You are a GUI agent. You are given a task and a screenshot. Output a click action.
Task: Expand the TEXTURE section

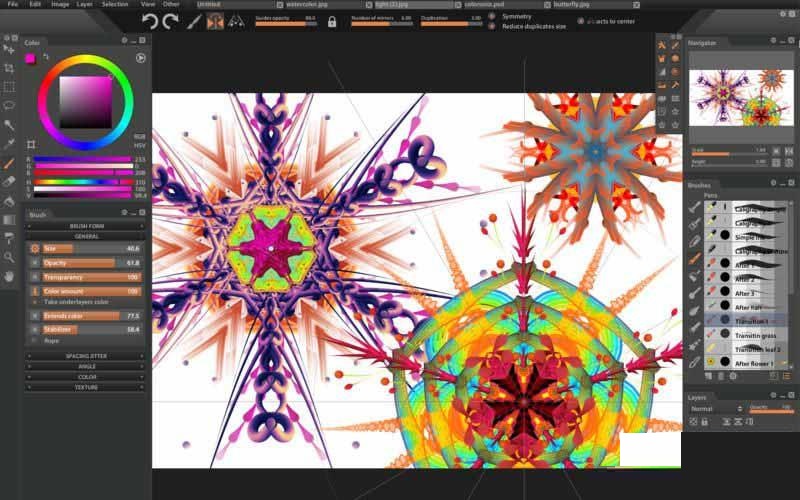(x=86, y=387)
